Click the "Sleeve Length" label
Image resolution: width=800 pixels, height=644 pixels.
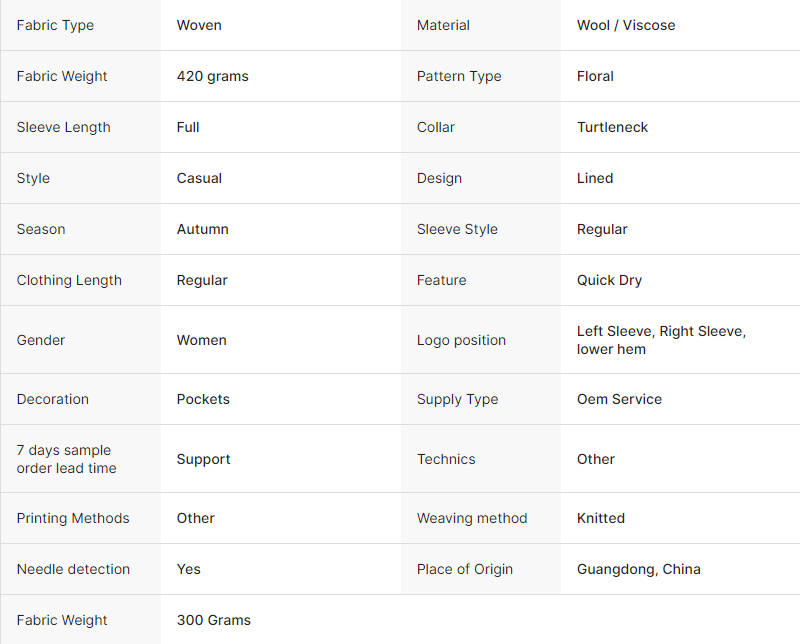pyautogui.click(x=63, y=127)
